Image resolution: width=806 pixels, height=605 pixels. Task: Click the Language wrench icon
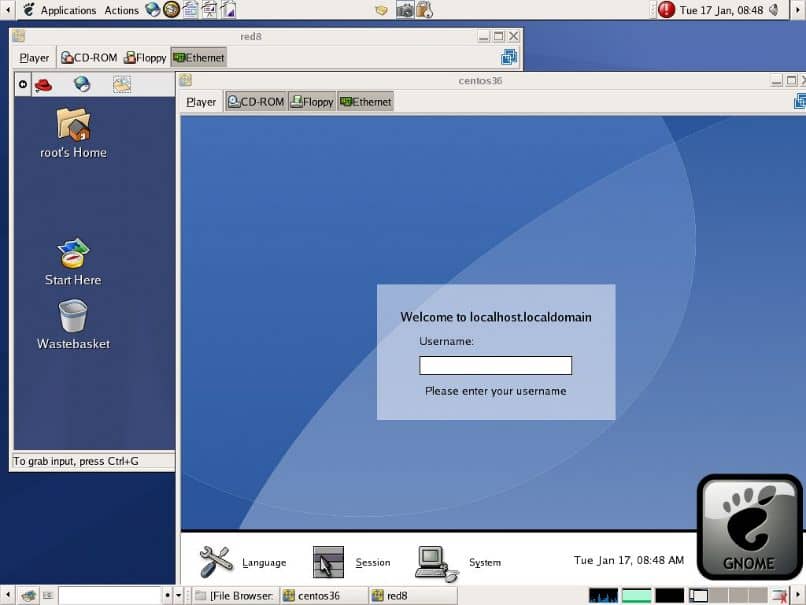tap(216, 561)
